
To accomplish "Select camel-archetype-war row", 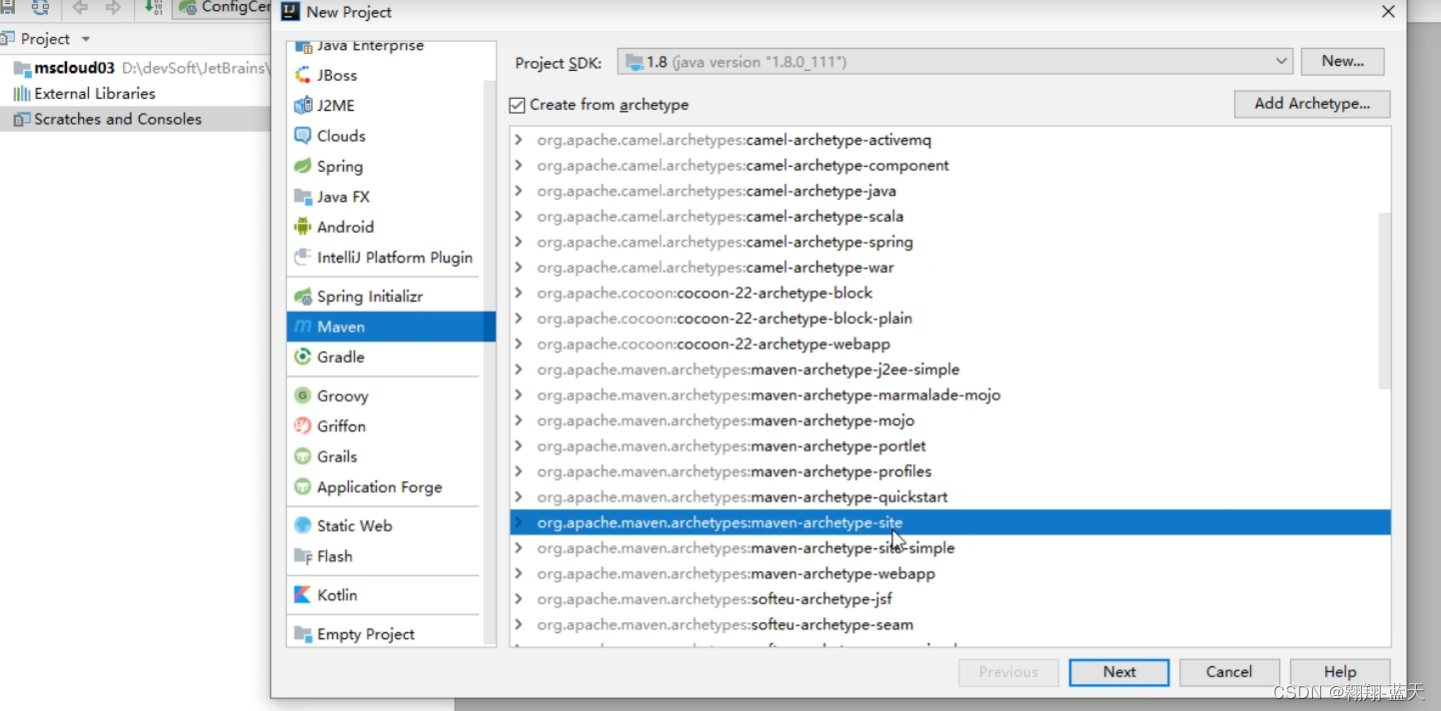I will tap(950, 268).
